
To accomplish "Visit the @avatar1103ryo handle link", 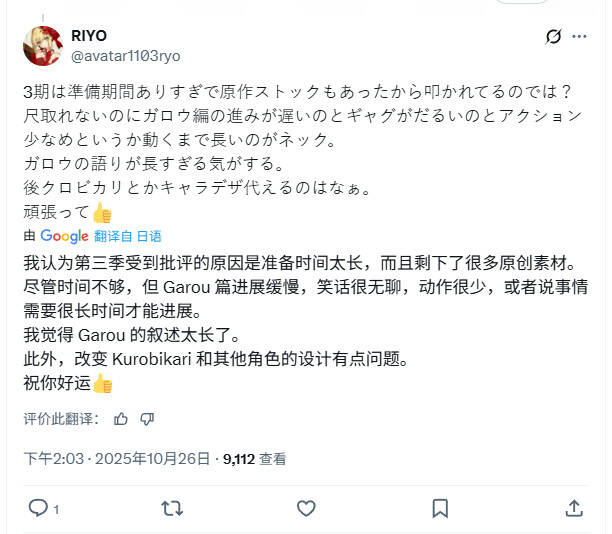I will point(126,56).
